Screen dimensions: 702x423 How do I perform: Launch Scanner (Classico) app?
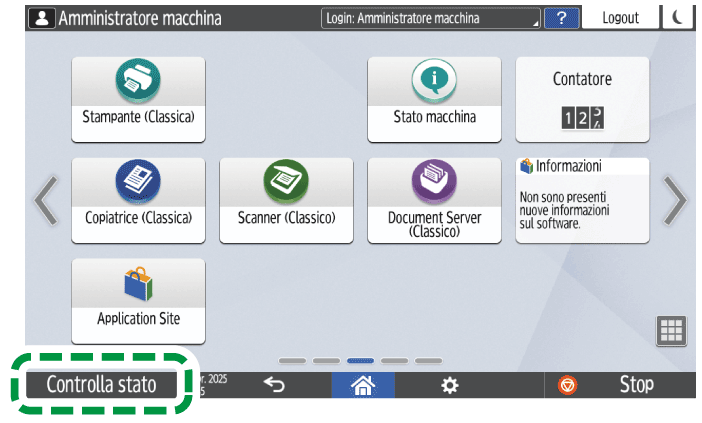[287, 200]
